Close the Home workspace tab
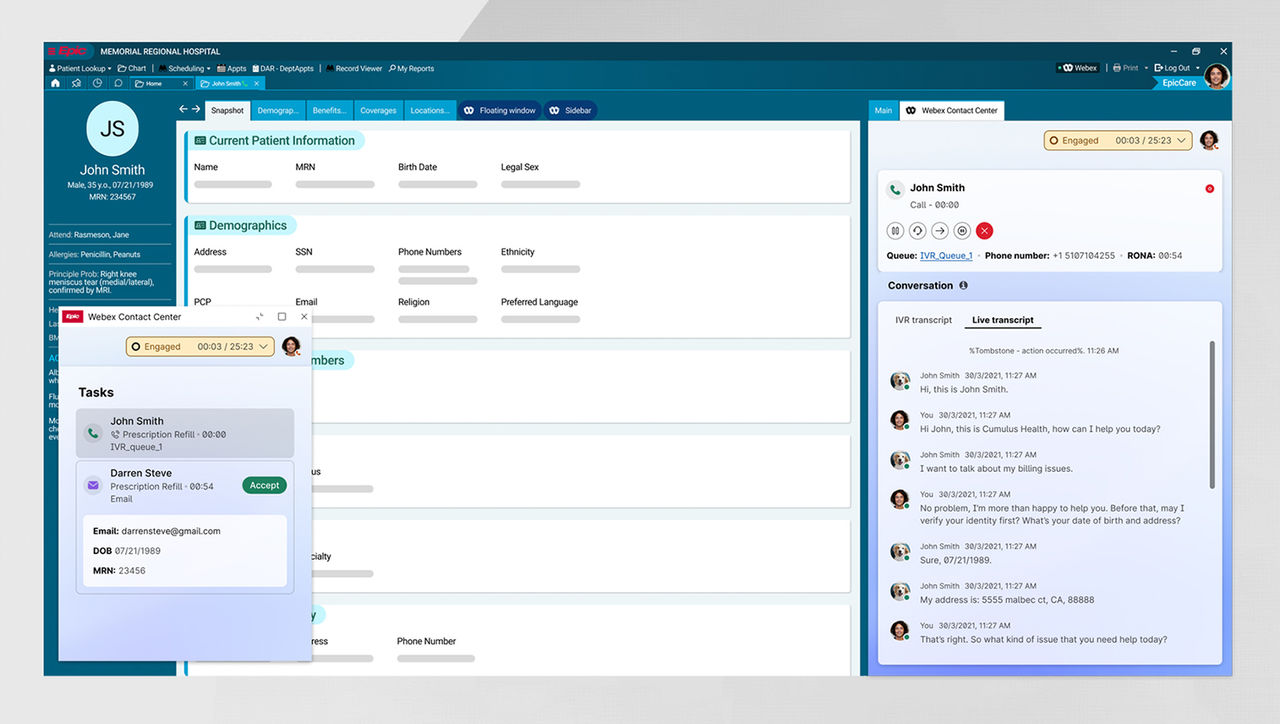The width and height of the screenshot is (1280, 724). pos(185,84)
